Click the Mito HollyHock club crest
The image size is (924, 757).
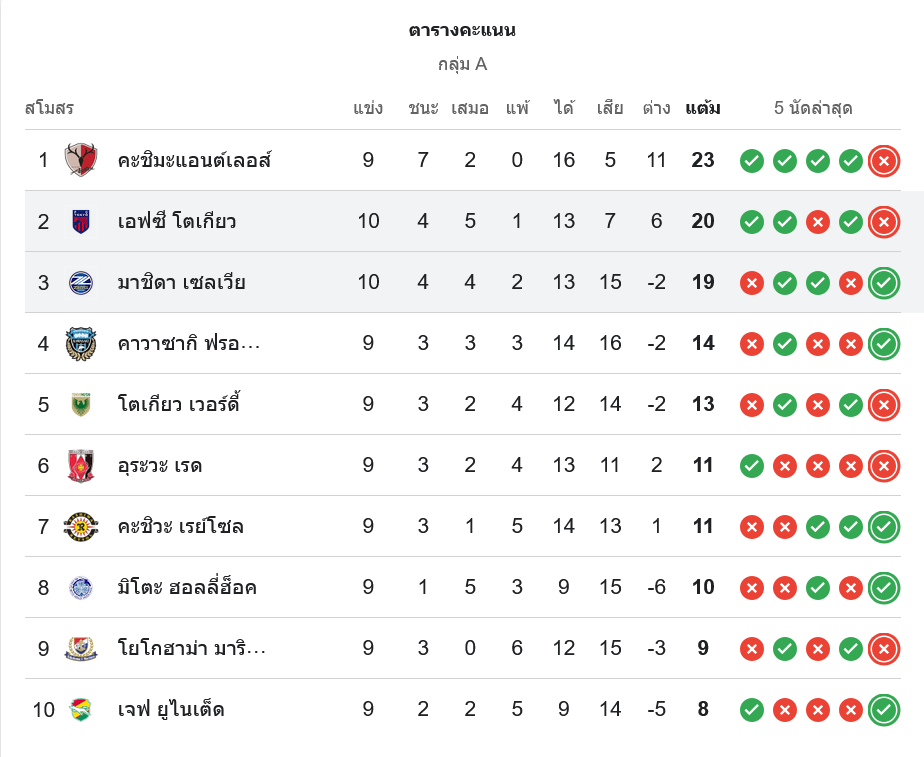(81, 587)
